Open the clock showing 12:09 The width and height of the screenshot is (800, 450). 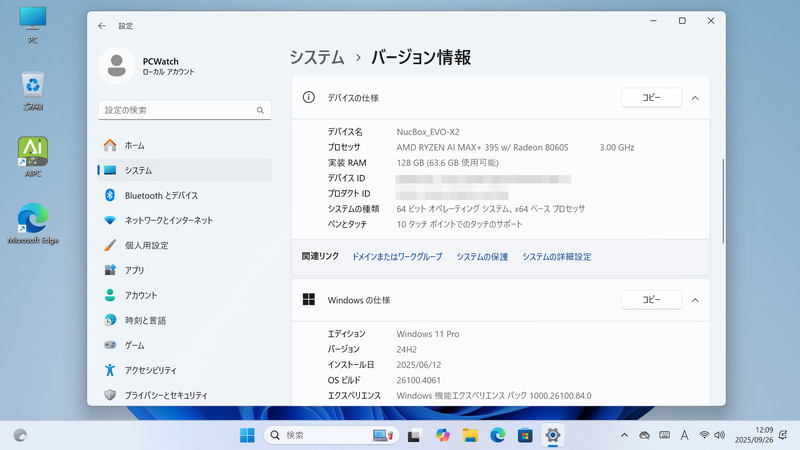(754, 435)
